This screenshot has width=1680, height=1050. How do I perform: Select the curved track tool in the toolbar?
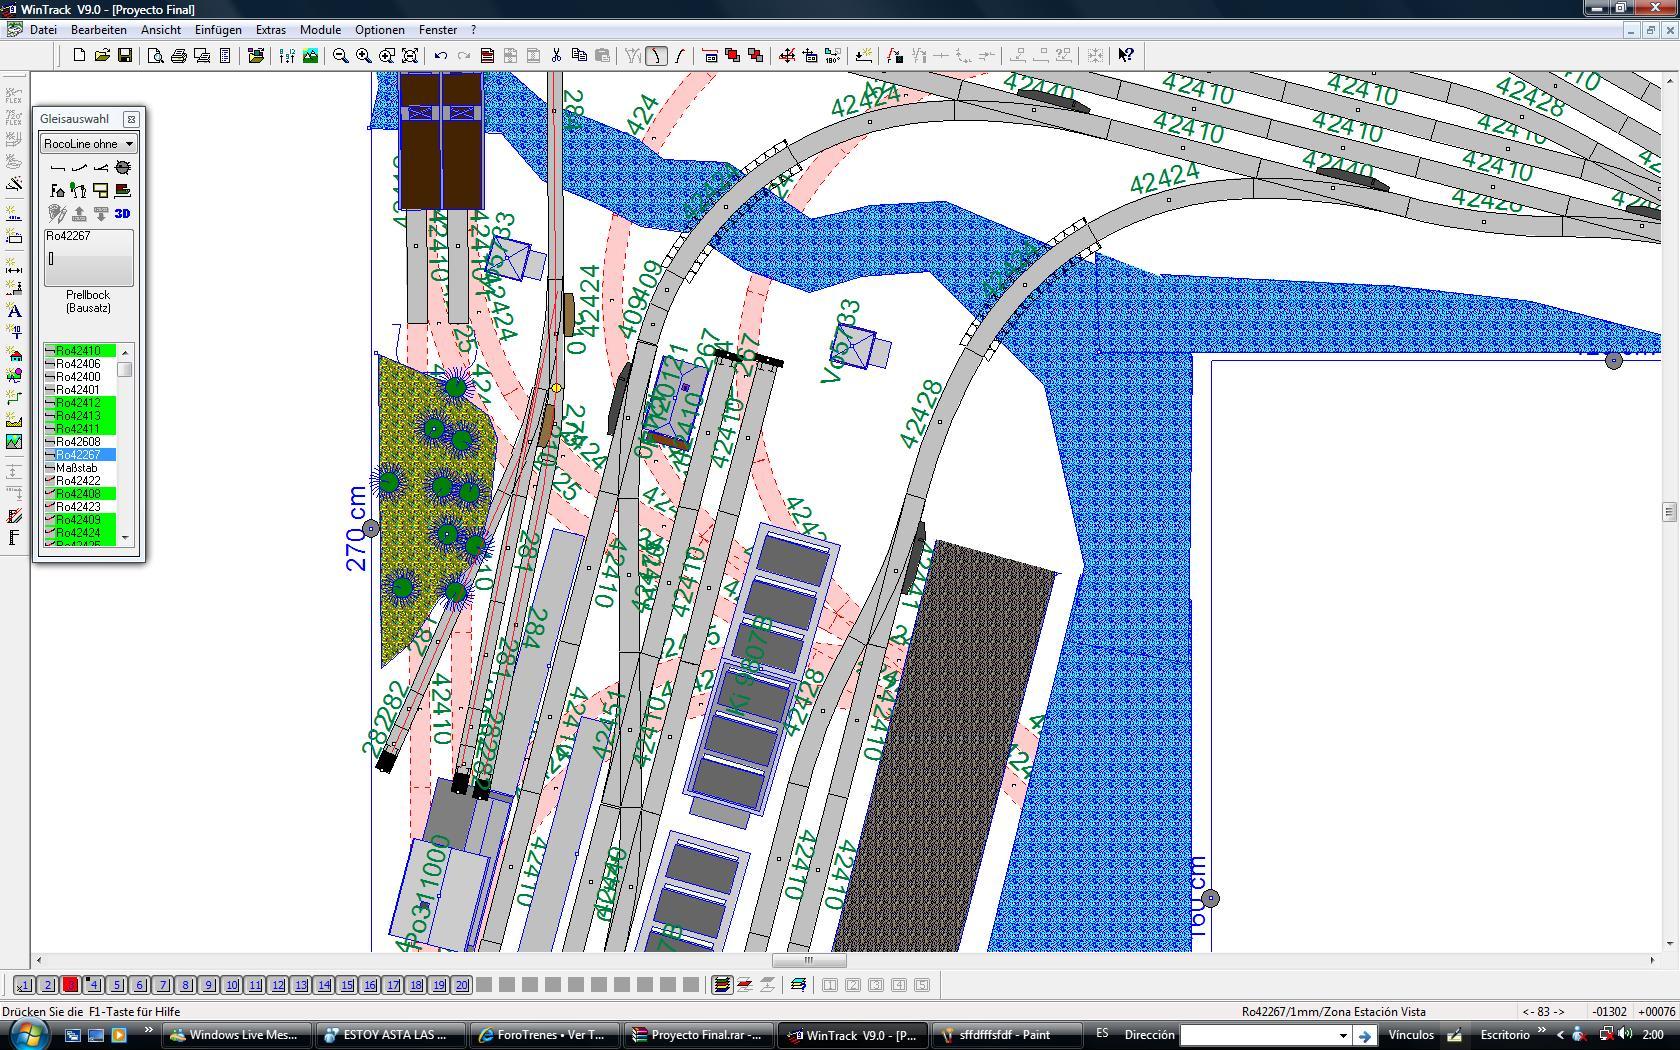[656, 56]
